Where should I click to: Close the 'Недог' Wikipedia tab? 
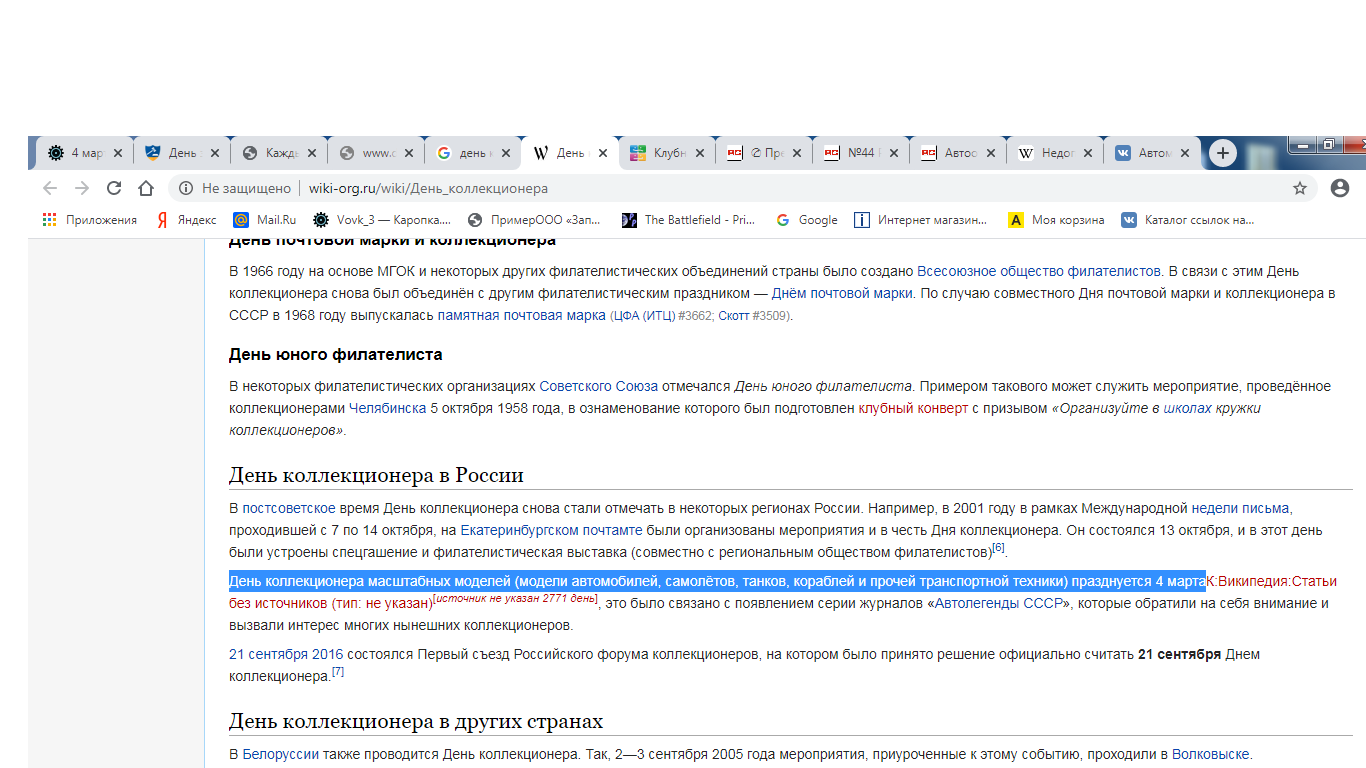[1088, 153]
